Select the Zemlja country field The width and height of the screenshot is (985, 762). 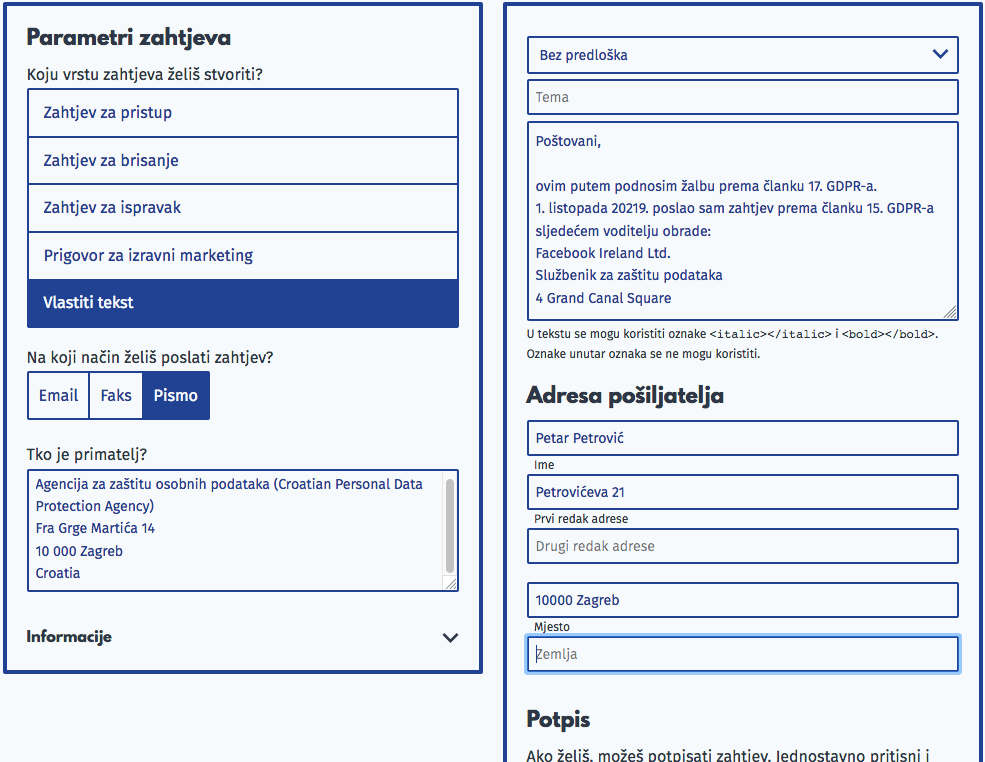tap(742, 653)
